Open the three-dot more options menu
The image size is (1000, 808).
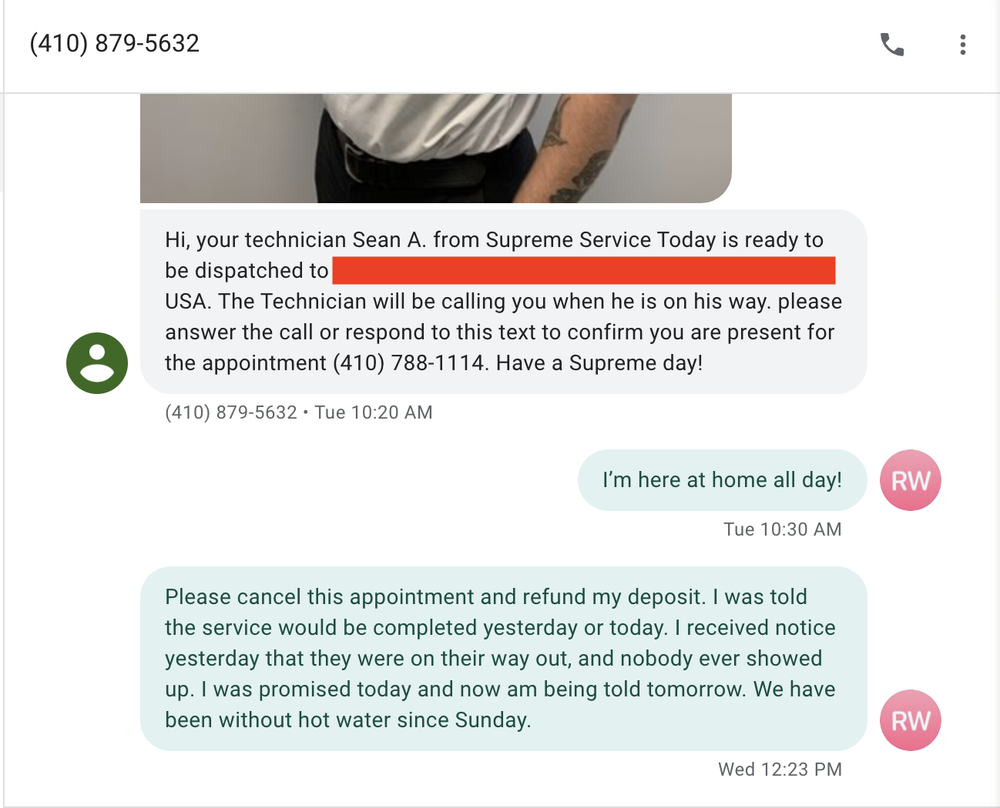pos(962,45)
